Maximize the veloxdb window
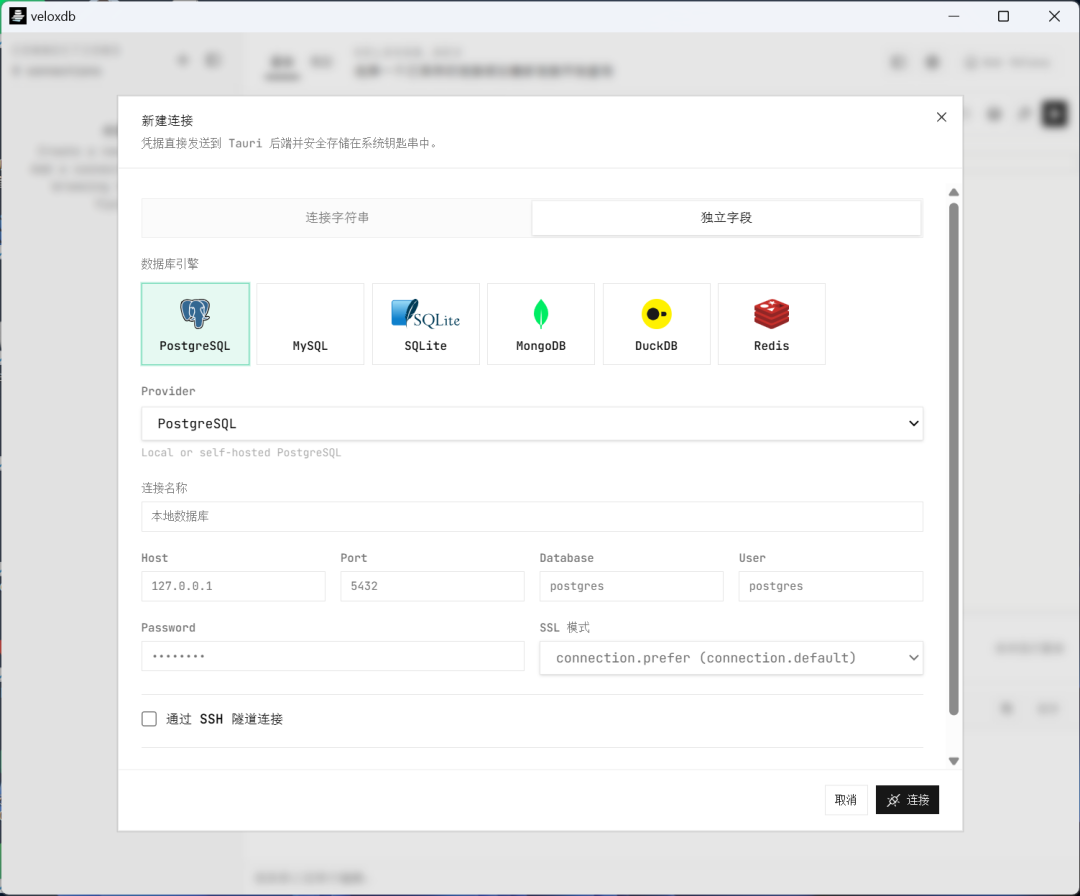The image size is (1080, 896). pos(1004,16)
